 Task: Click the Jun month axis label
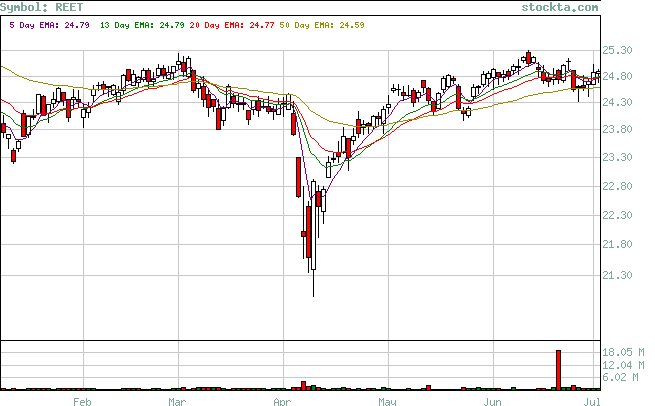tap(492, 402)
